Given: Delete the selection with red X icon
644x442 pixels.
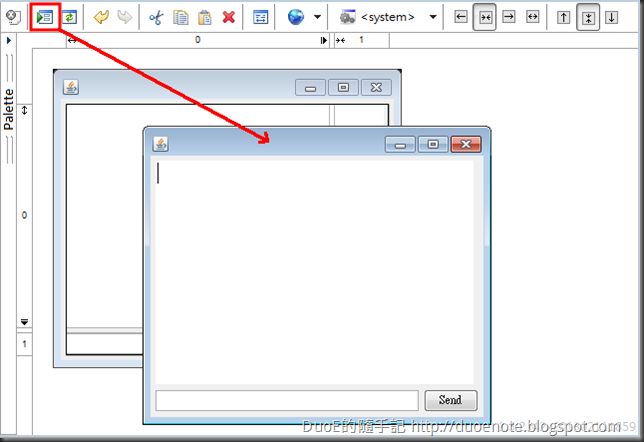Looking at the screenshot, I should click(228, 17).
